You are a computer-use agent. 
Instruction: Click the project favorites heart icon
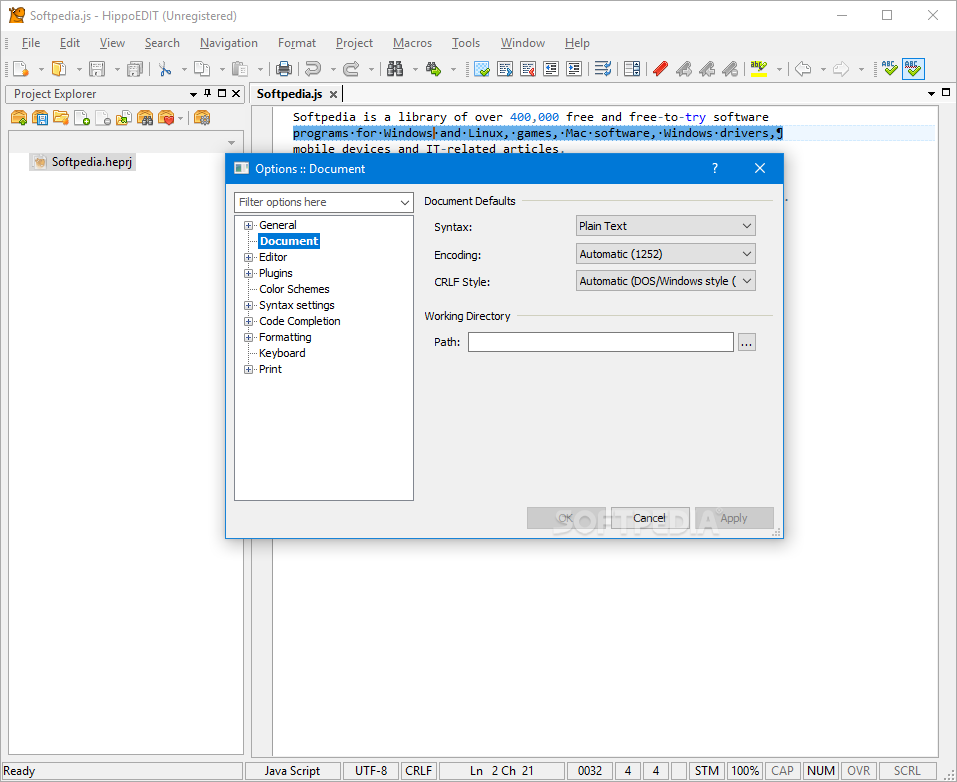[166, 118]
